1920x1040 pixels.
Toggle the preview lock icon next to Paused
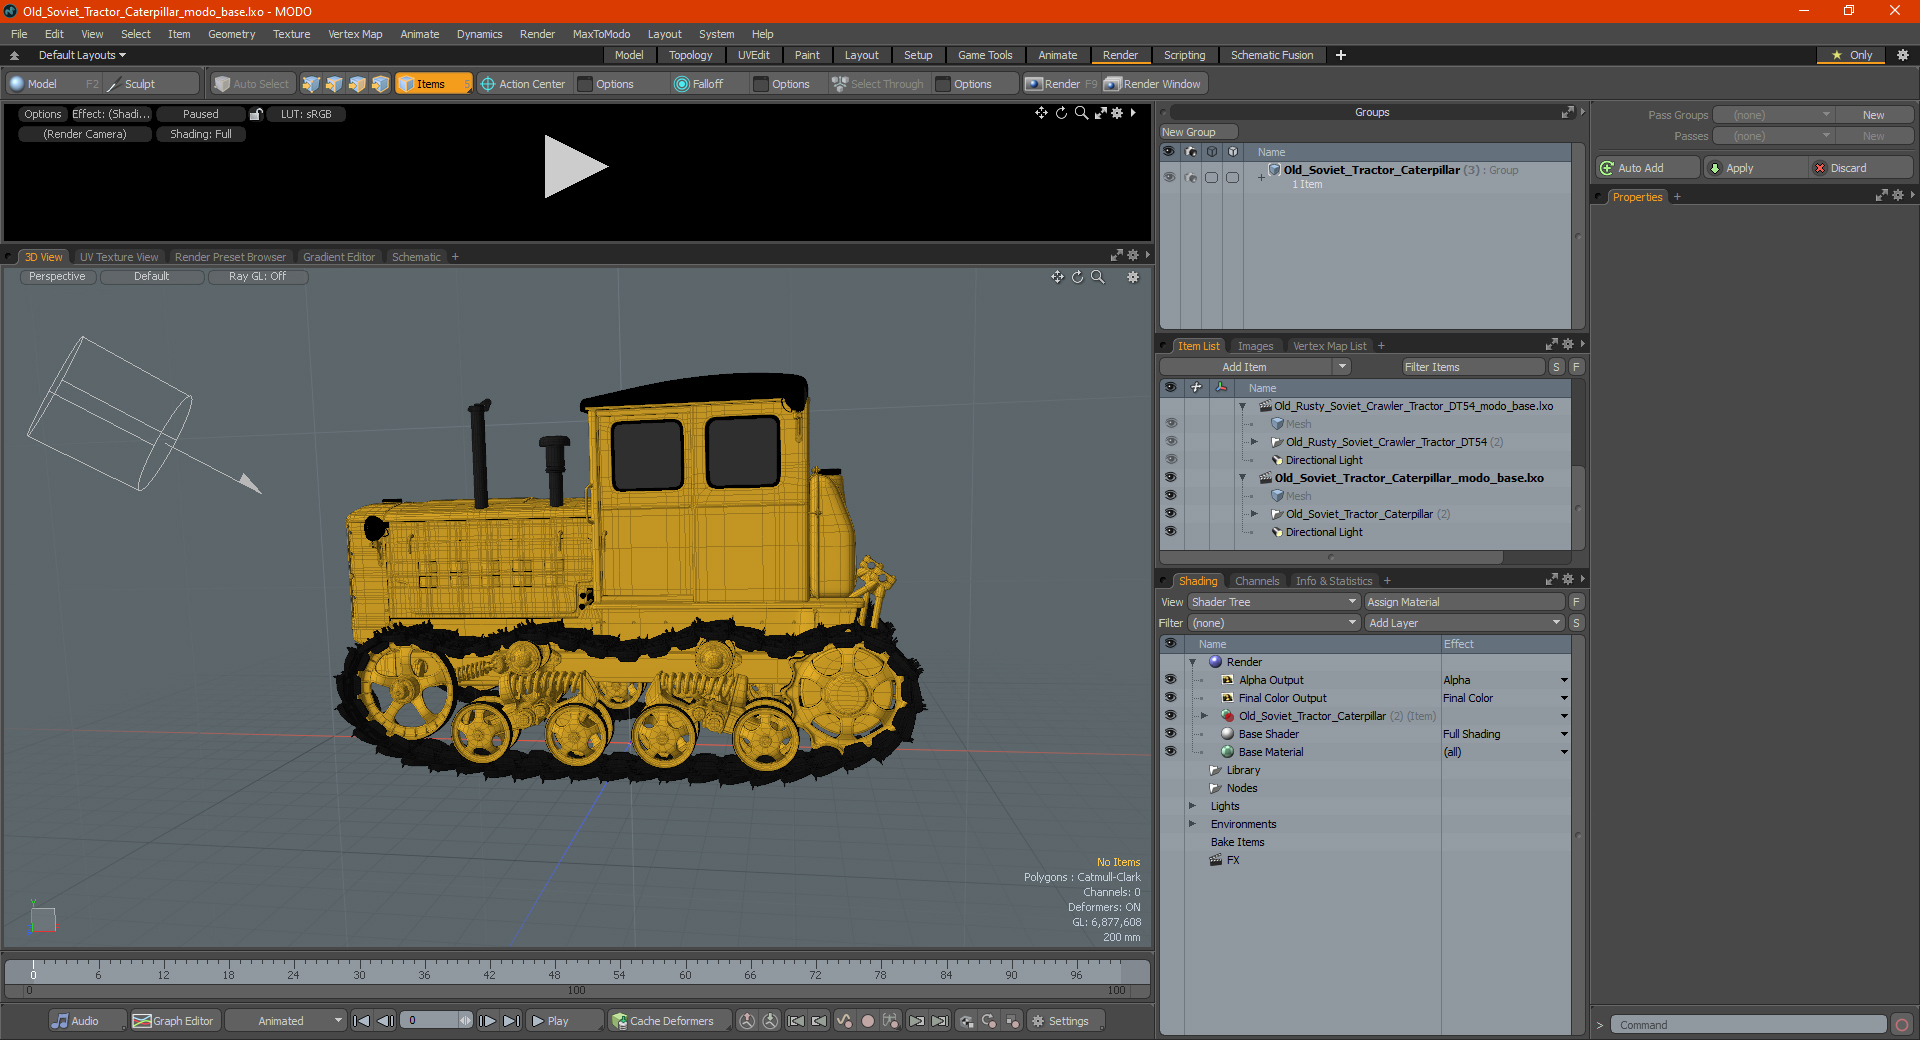(256, 114)
